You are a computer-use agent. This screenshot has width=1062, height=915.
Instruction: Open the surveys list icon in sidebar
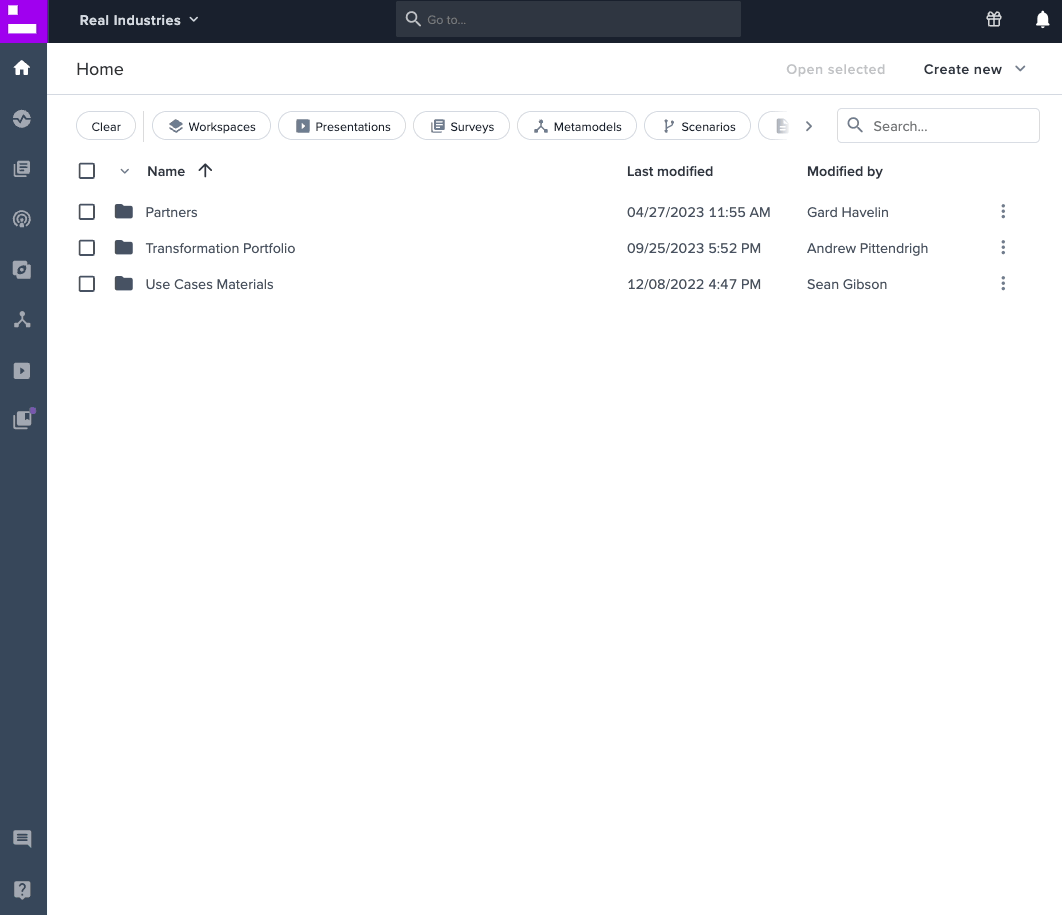pos(22,169)
